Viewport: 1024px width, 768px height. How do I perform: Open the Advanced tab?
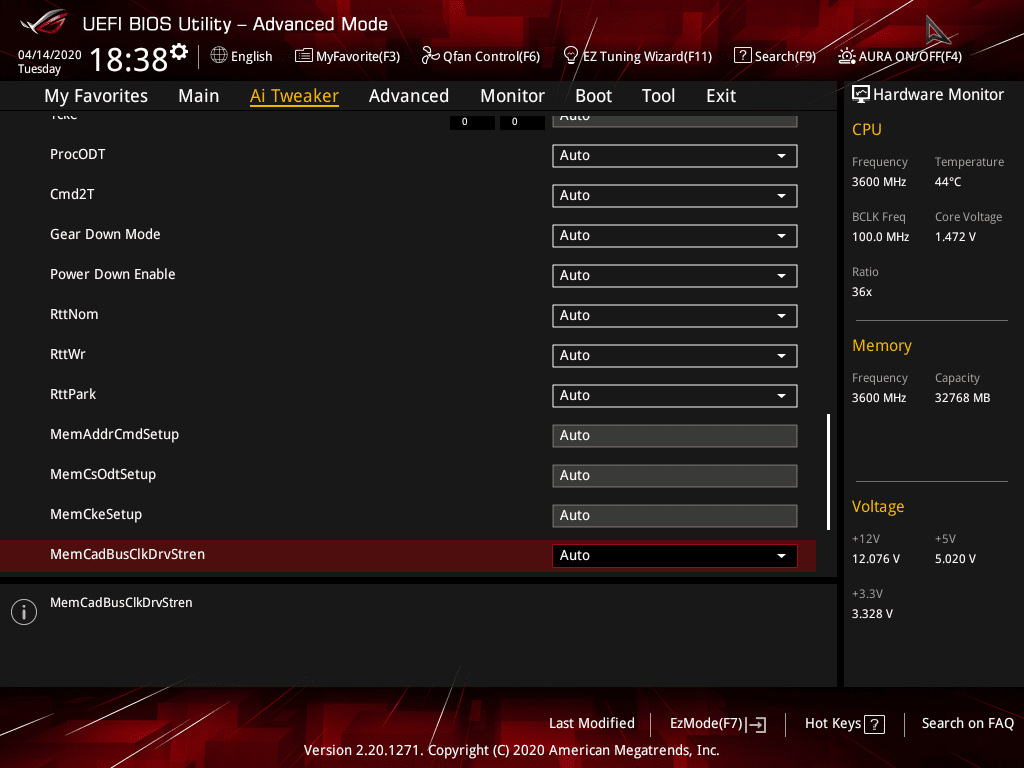tap(409, 96)
